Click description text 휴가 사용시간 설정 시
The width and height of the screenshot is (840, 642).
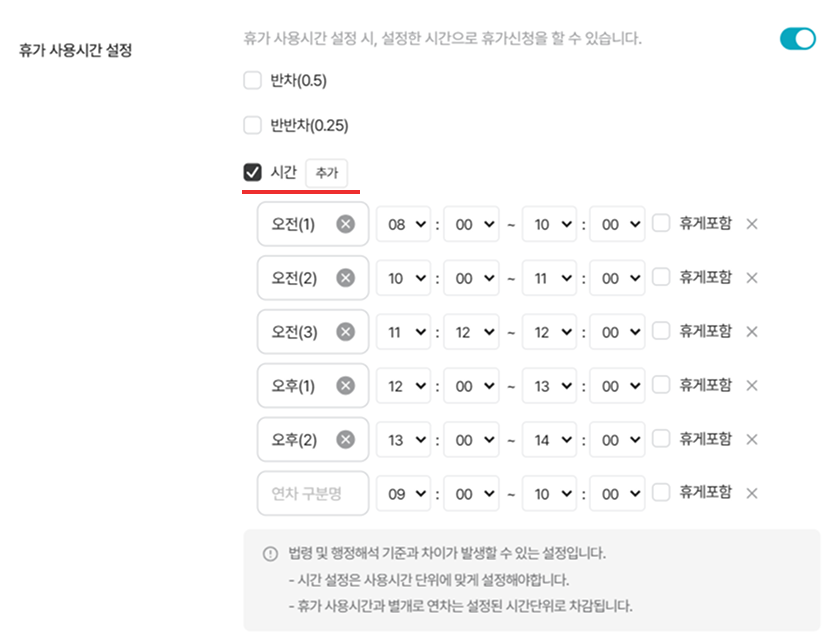click(442, 39)
